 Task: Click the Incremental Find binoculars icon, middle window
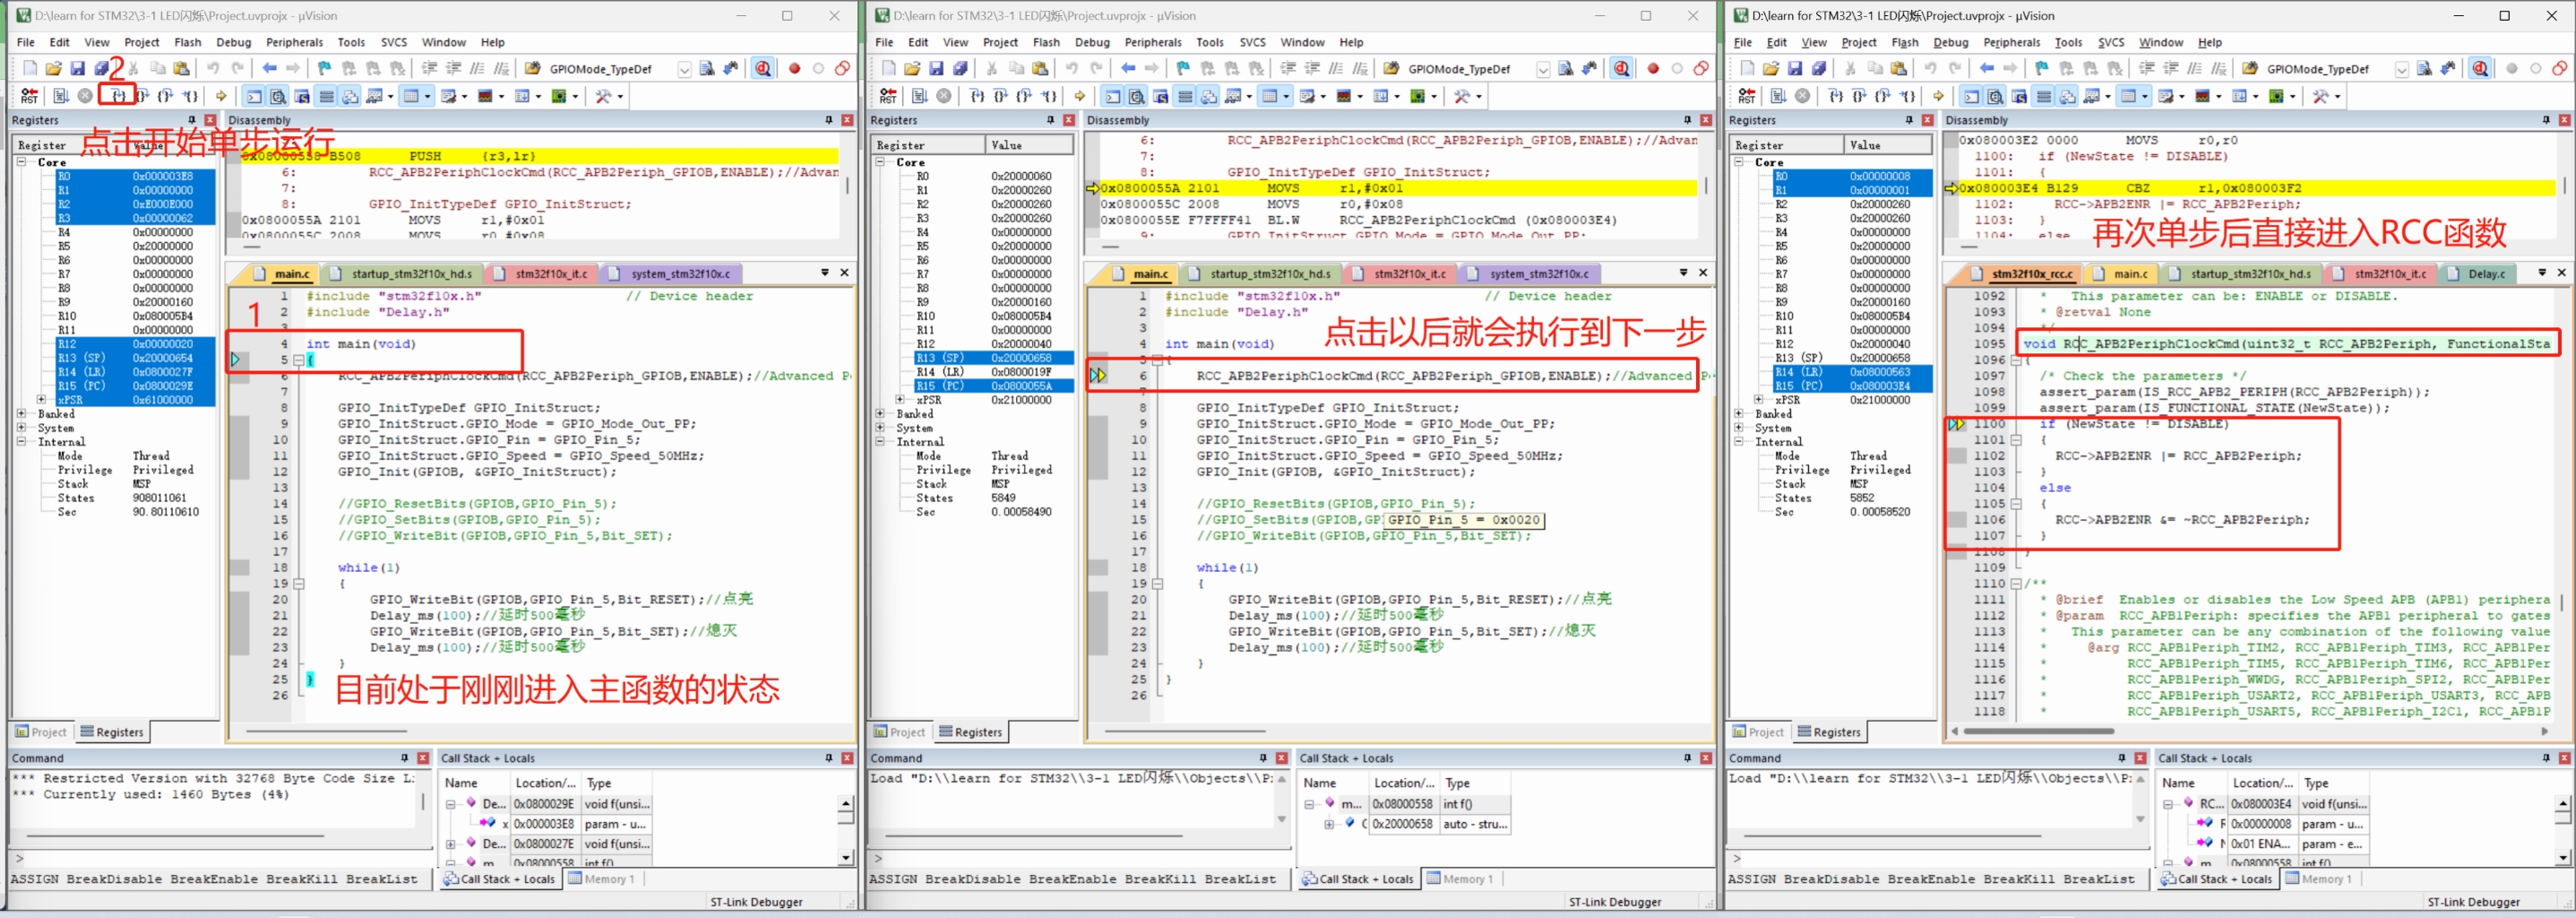point(1589,68)
